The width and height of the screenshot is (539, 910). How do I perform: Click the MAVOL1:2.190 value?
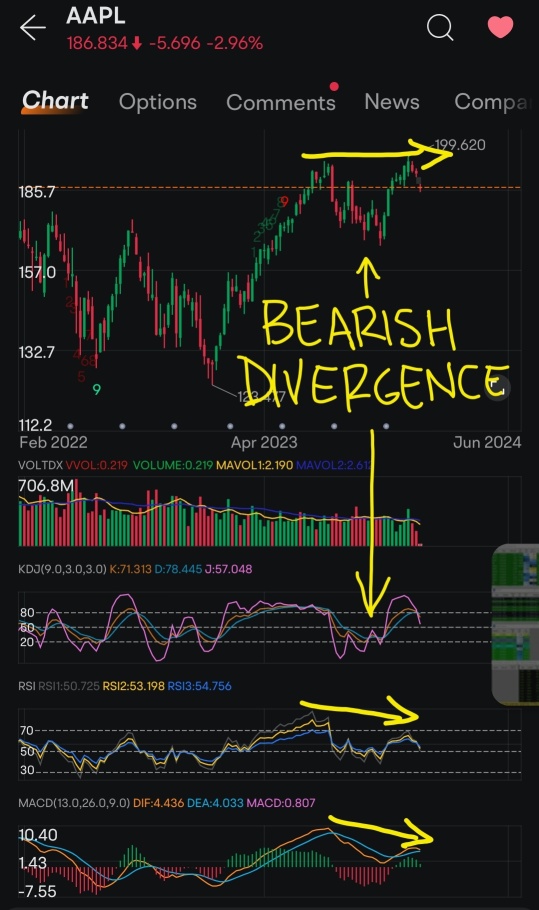[254, 465]
